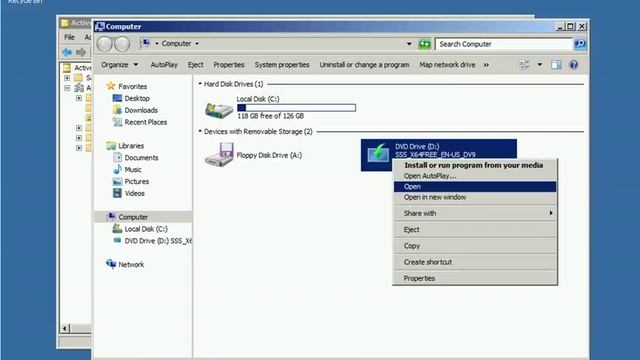Click the Forward navigation button in Computer window
640x360 pixels.
122,44
